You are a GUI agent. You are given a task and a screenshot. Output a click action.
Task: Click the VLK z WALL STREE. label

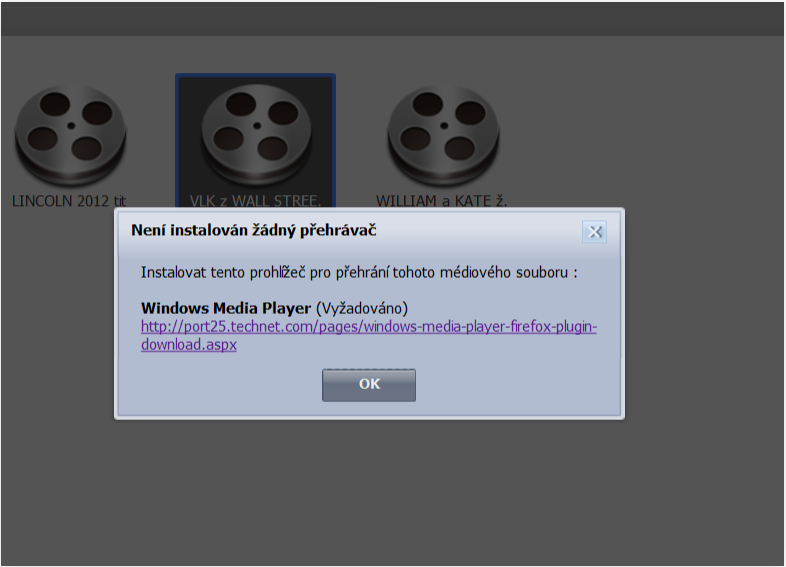click(x=255, y=201)
